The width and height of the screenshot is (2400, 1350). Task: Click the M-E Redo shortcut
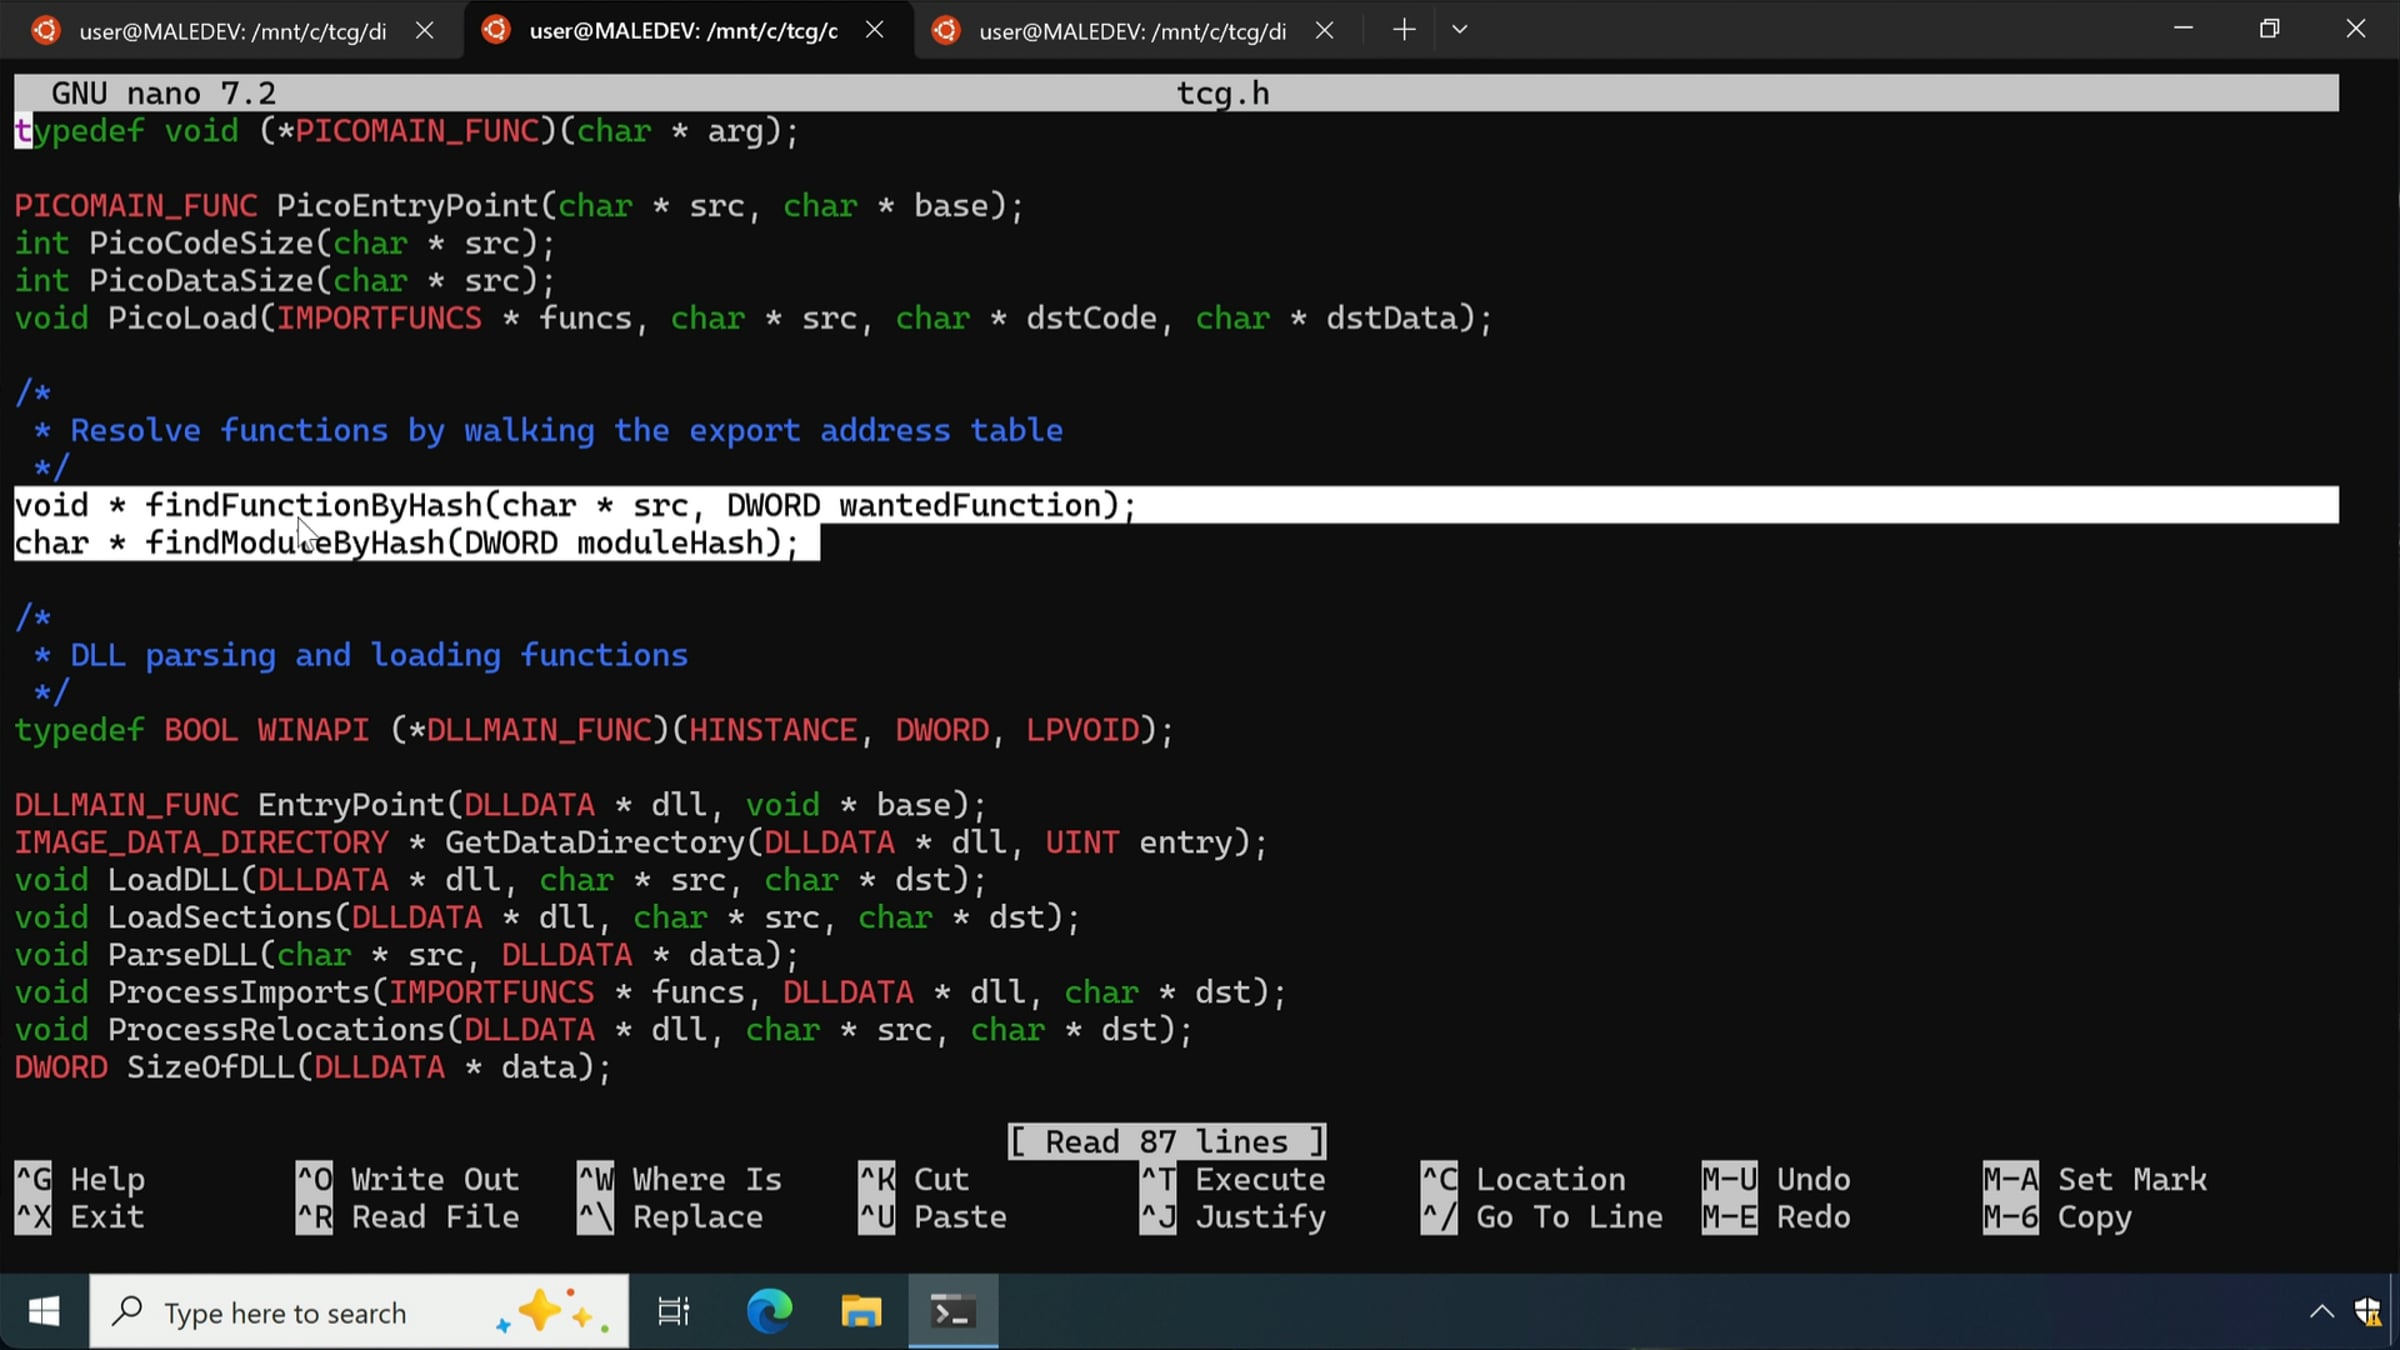pos(1777,1217)
